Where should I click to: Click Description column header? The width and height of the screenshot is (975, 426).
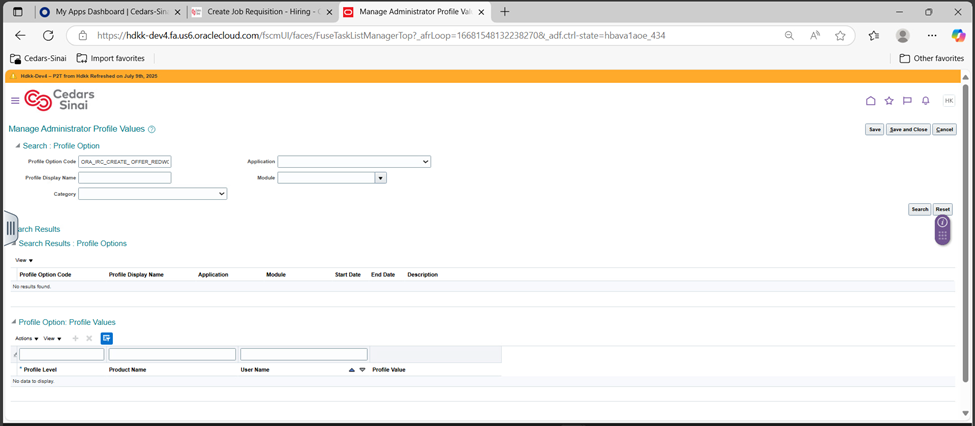click(x=423, y=274)
